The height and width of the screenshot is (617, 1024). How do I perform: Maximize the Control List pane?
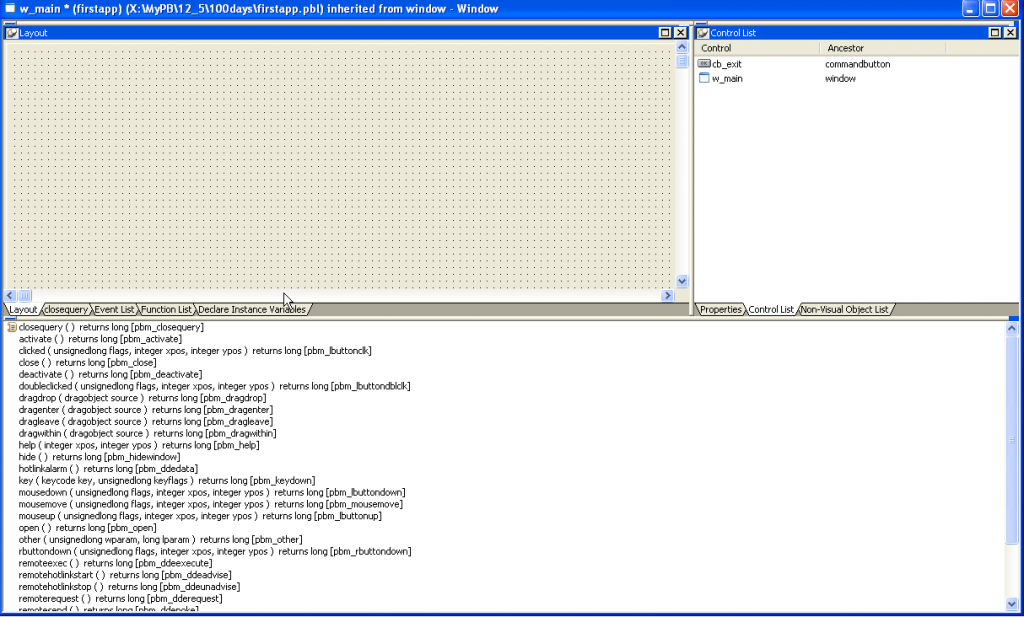click(x=995, y=33)
